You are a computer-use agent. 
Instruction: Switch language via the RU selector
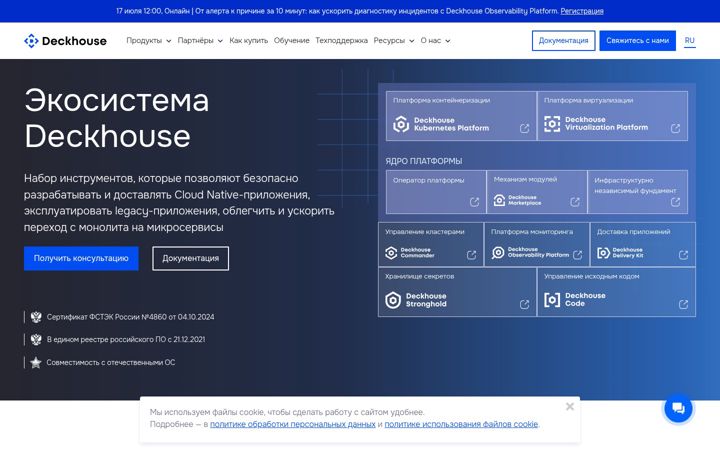pos(689,40)
